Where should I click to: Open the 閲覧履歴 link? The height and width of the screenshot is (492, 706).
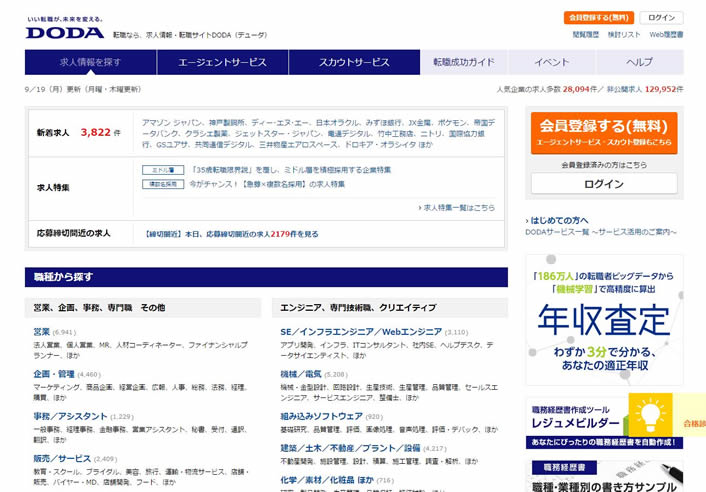(x=585, y=35)
